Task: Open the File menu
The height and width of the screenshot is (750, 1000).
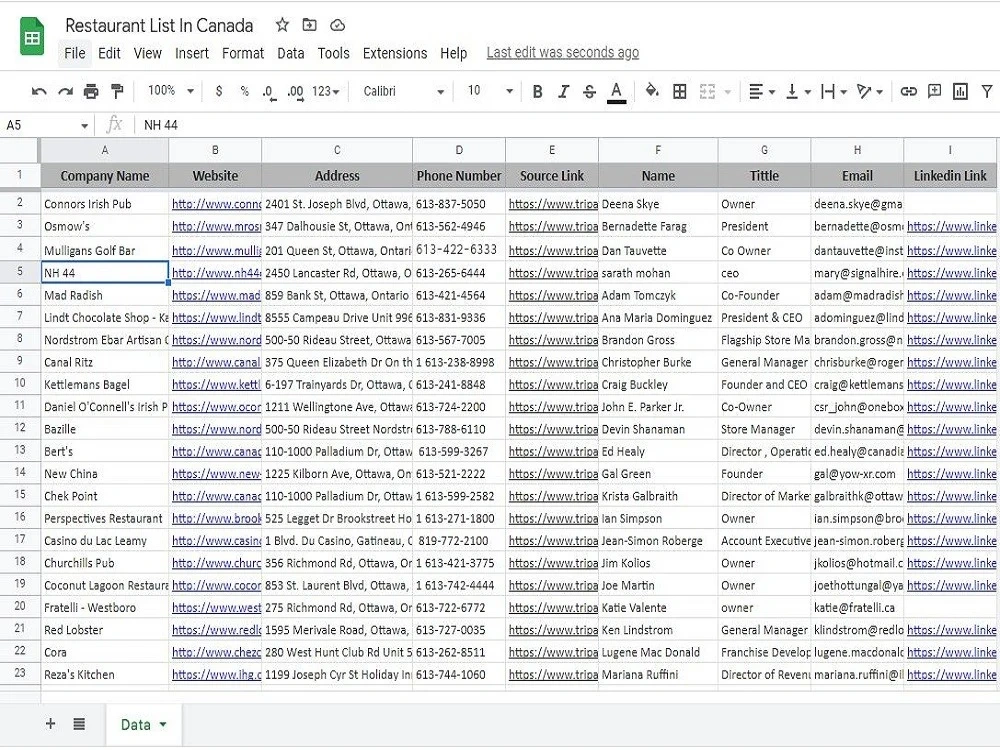Action: (x=75, y=53)
